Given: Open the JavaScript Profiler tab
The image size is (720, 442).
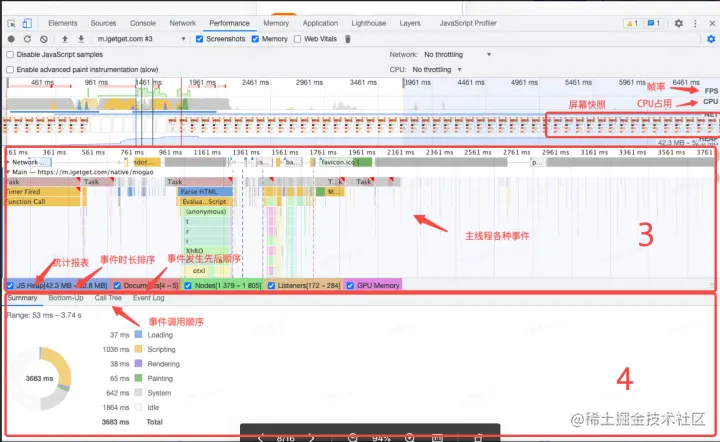Looking at the screenshot, I should (468, 23).
